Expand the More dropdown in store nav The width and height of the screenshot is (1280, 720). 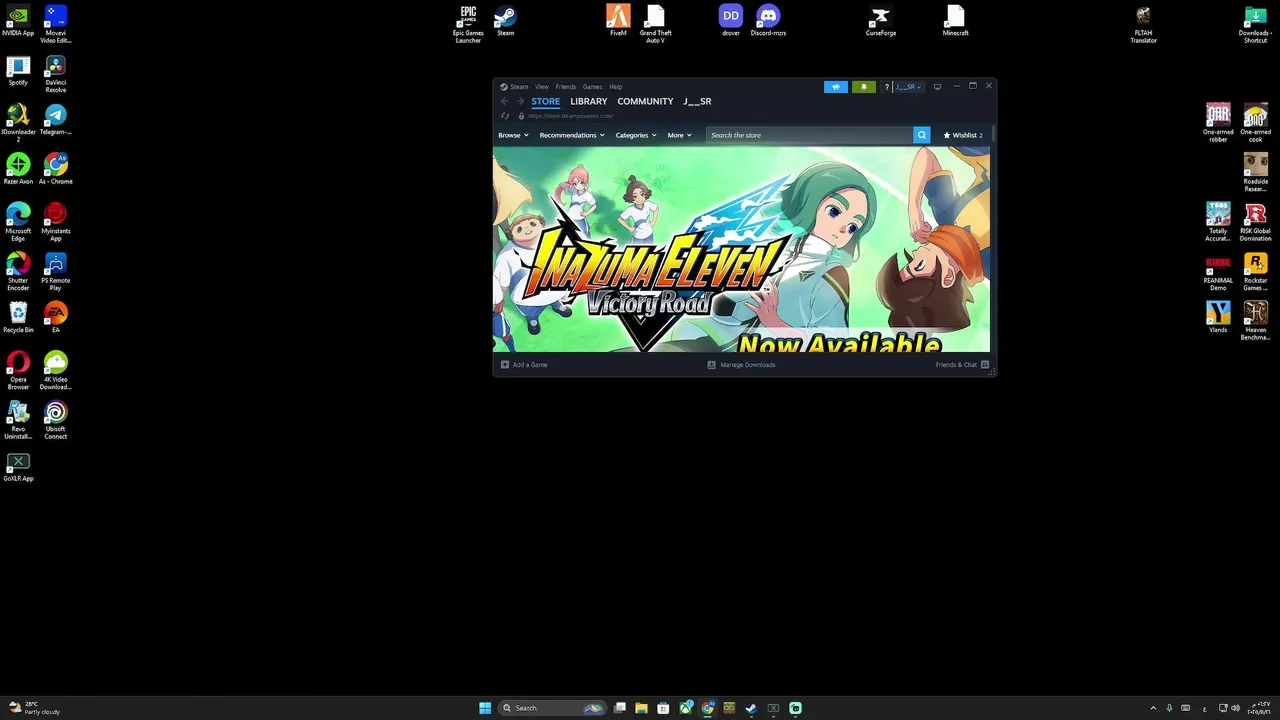(679, 135)
